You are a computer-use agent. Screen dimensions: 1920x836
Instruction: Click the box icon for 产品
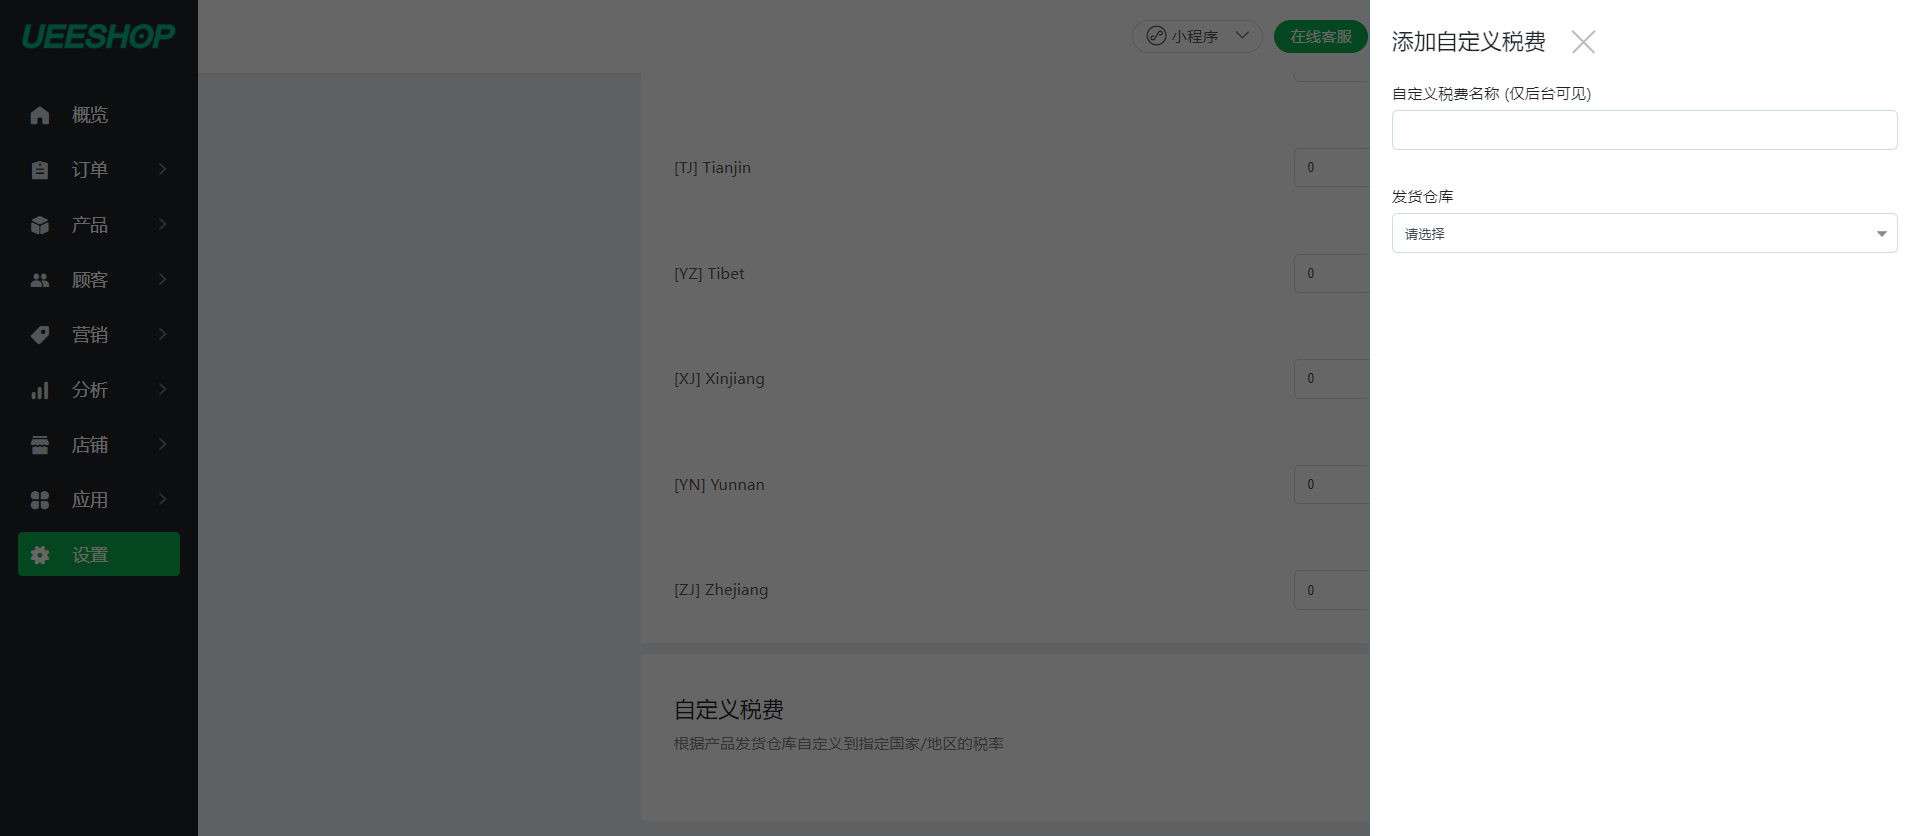click(x=40, y=225)
